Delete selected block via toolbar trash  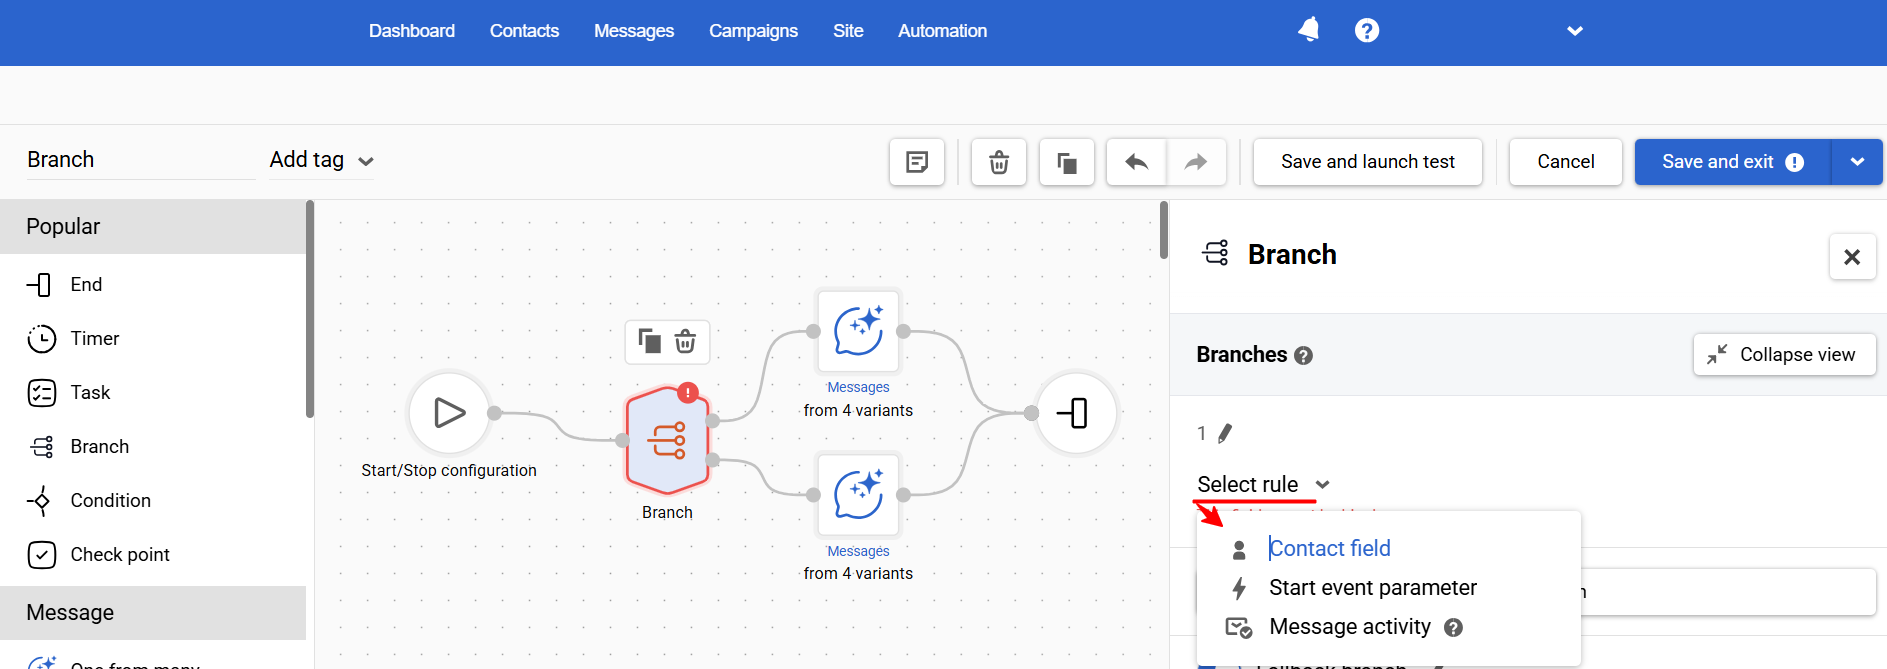(999, 162)
